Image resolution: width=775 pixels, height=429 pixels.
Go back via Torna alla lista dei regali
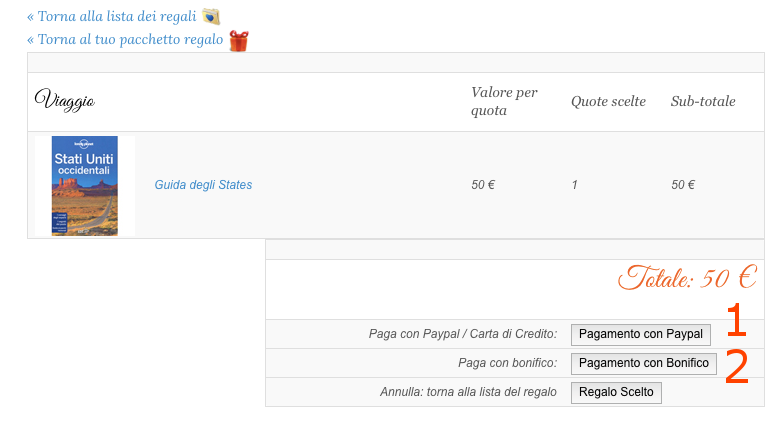pos(112,16)
